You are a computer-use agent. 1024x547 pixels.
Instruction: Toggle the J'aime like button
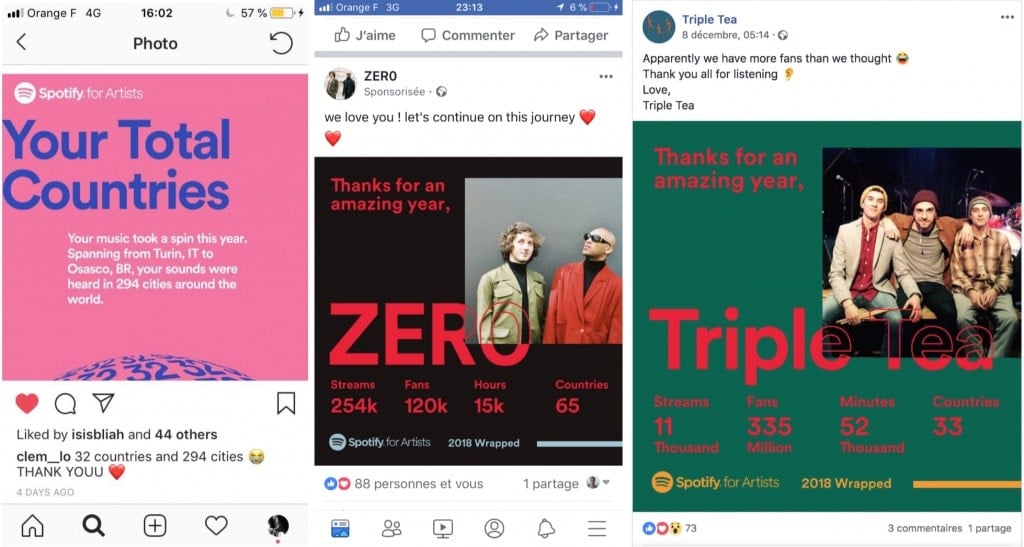(x=365, y=35)
